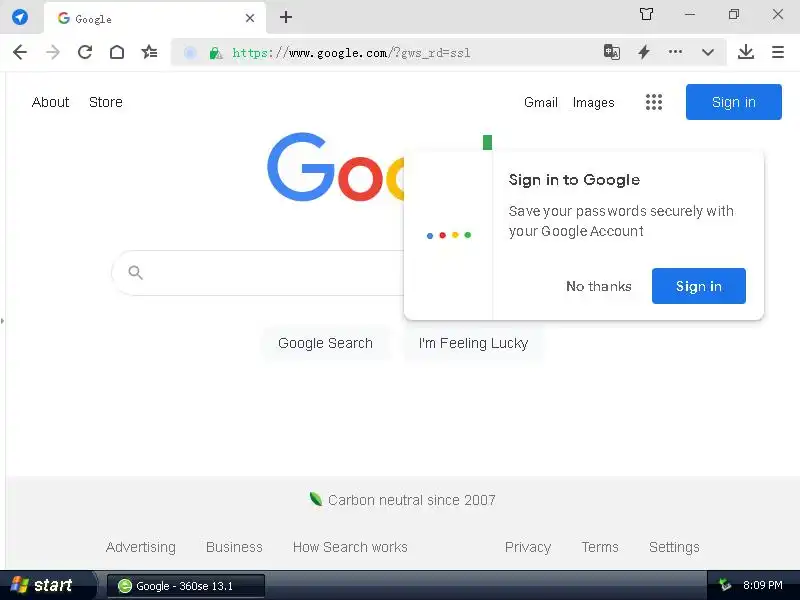Image resolution: width=800 pixels, height=600 pixels.
Task: Click the I'm Feeling Lucky button
Action: 473,343
